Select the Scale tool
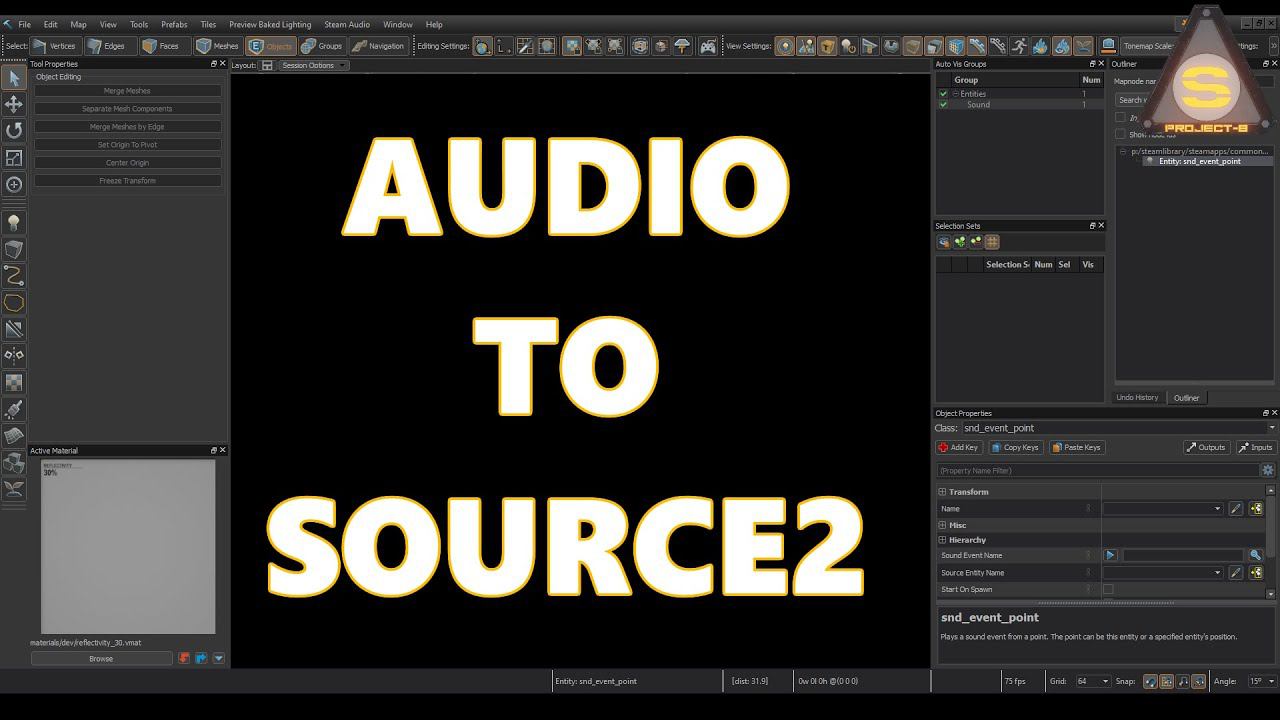Screen dimensions: 1280x720 click(14, 158)
